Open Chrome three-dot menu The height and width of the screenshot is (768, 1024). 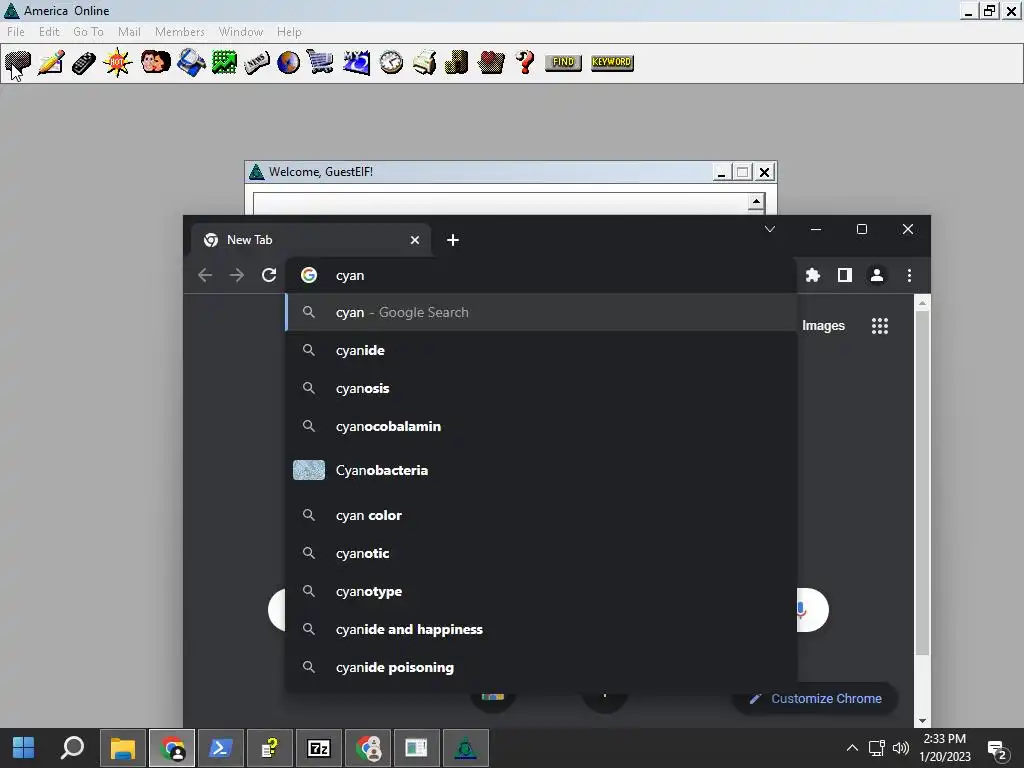click(x=909, y=276)
